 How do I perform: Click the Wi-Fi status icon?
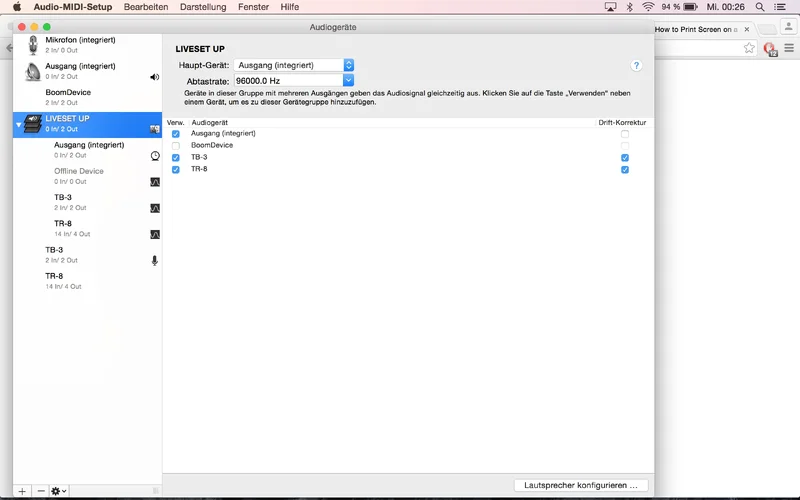click(648, 7)
